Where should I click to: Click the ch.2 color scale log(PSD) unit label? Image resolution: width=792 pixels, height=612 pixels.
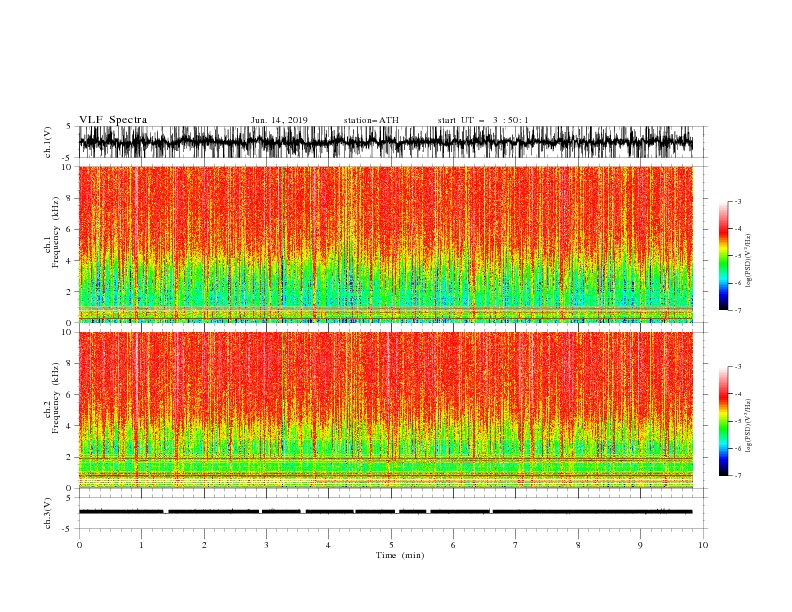point(748,425)
